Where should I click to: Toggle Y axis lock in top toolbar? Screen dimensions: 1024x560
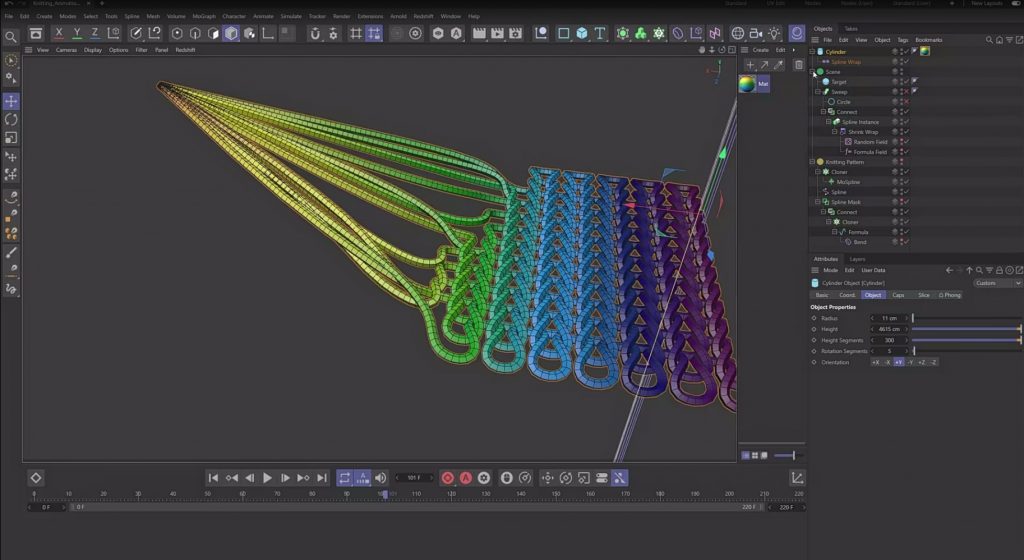76,33
